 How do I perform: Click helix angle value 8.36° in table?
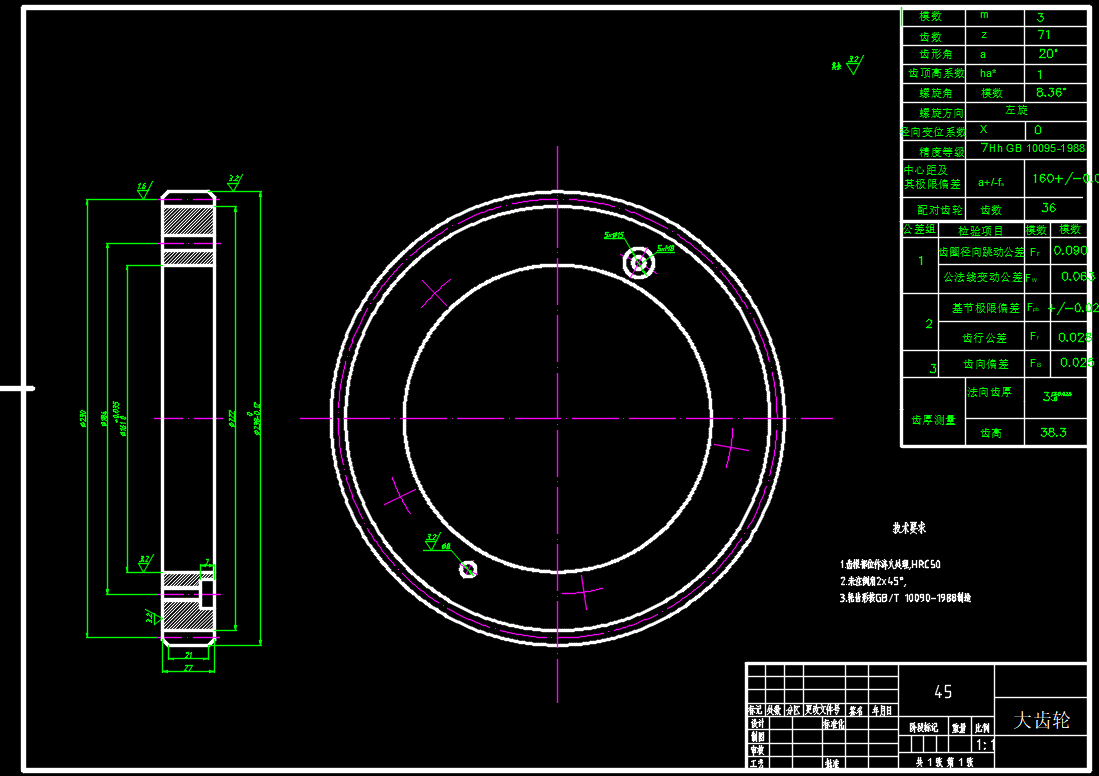[1051, 92]
